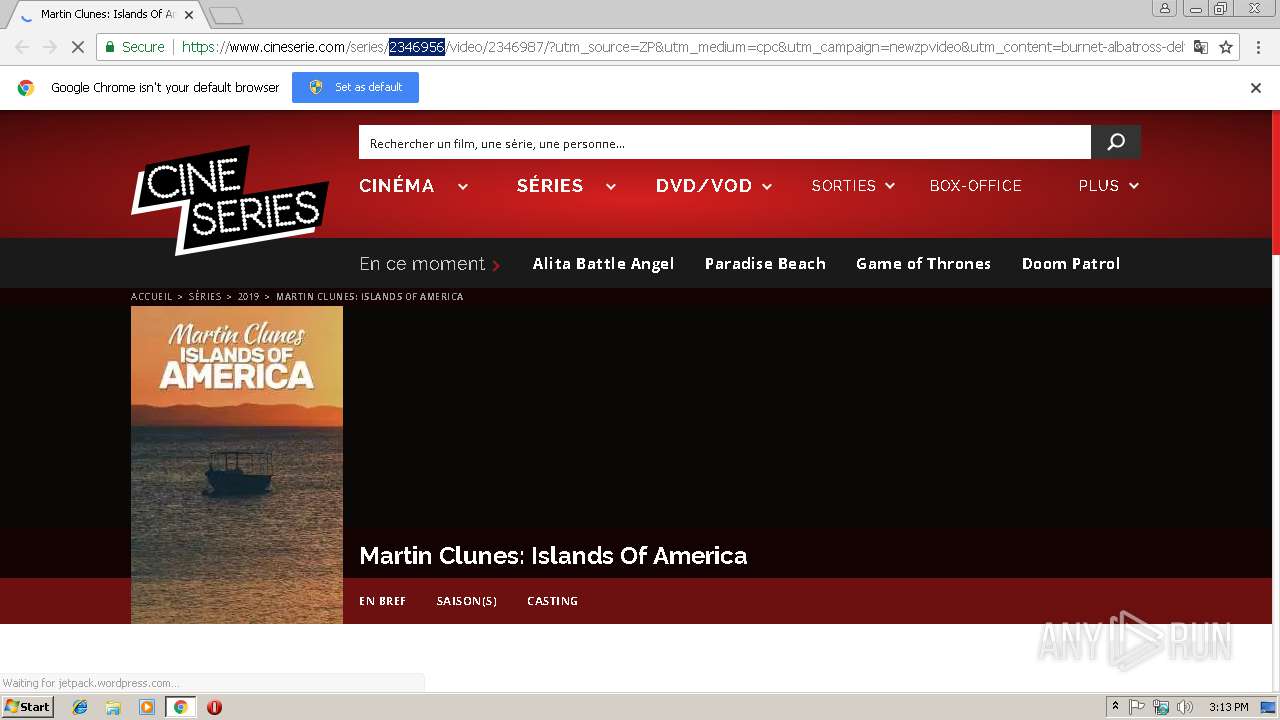Open the Chrome profile icon
This screenshot has height=720, width=1280.
click(1165, 8)
